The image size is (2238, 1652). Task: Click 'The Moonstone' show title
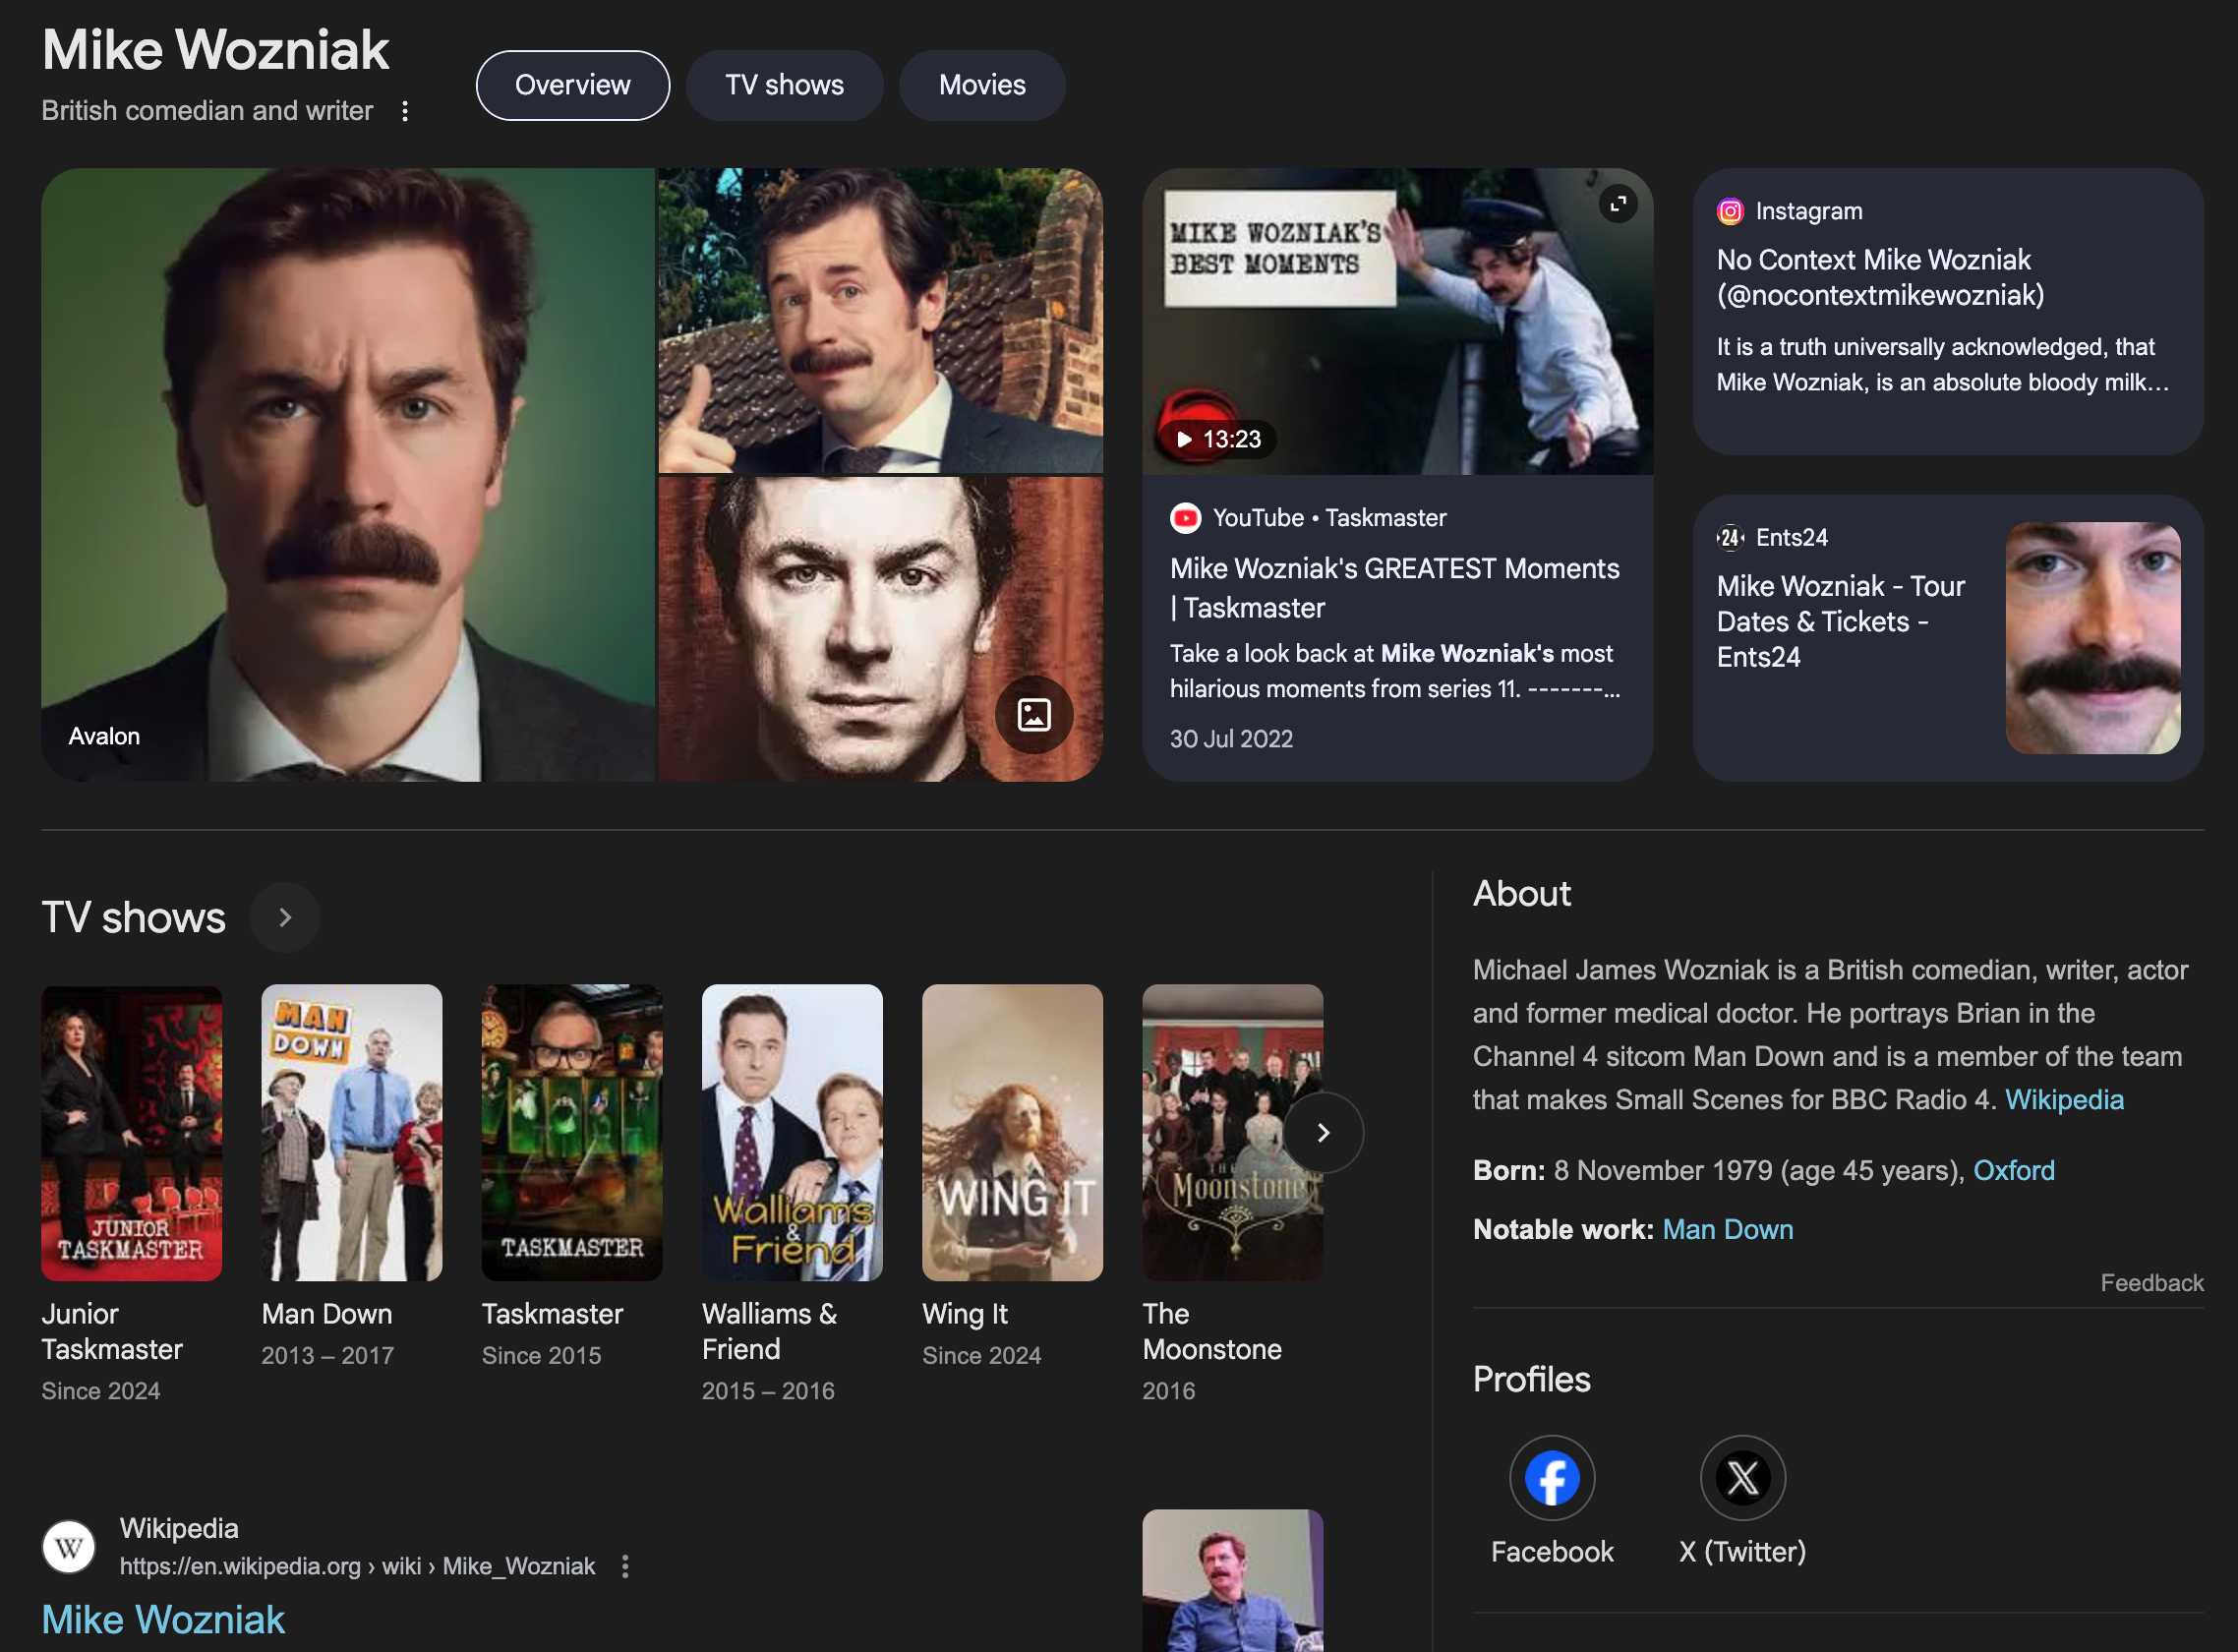[x=1212, y=1332]
